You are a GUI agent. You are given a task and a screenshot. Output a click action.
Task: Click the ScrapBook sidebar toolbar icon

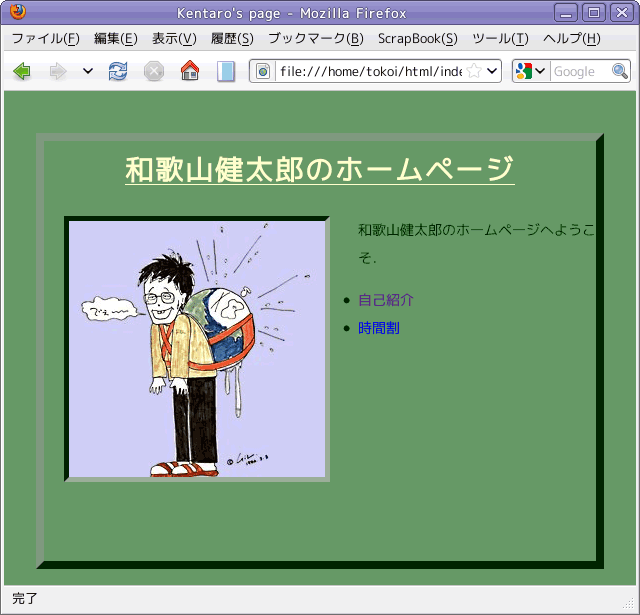point(226,71)
